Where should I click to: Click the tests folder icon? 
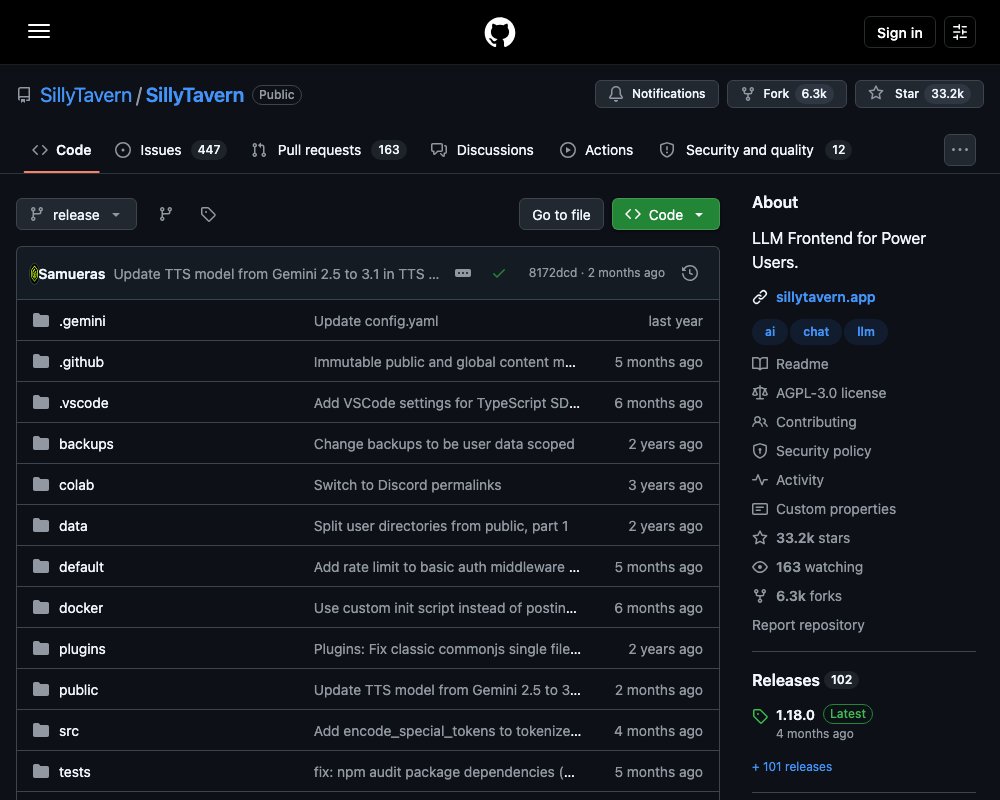[x=41, y=771]
